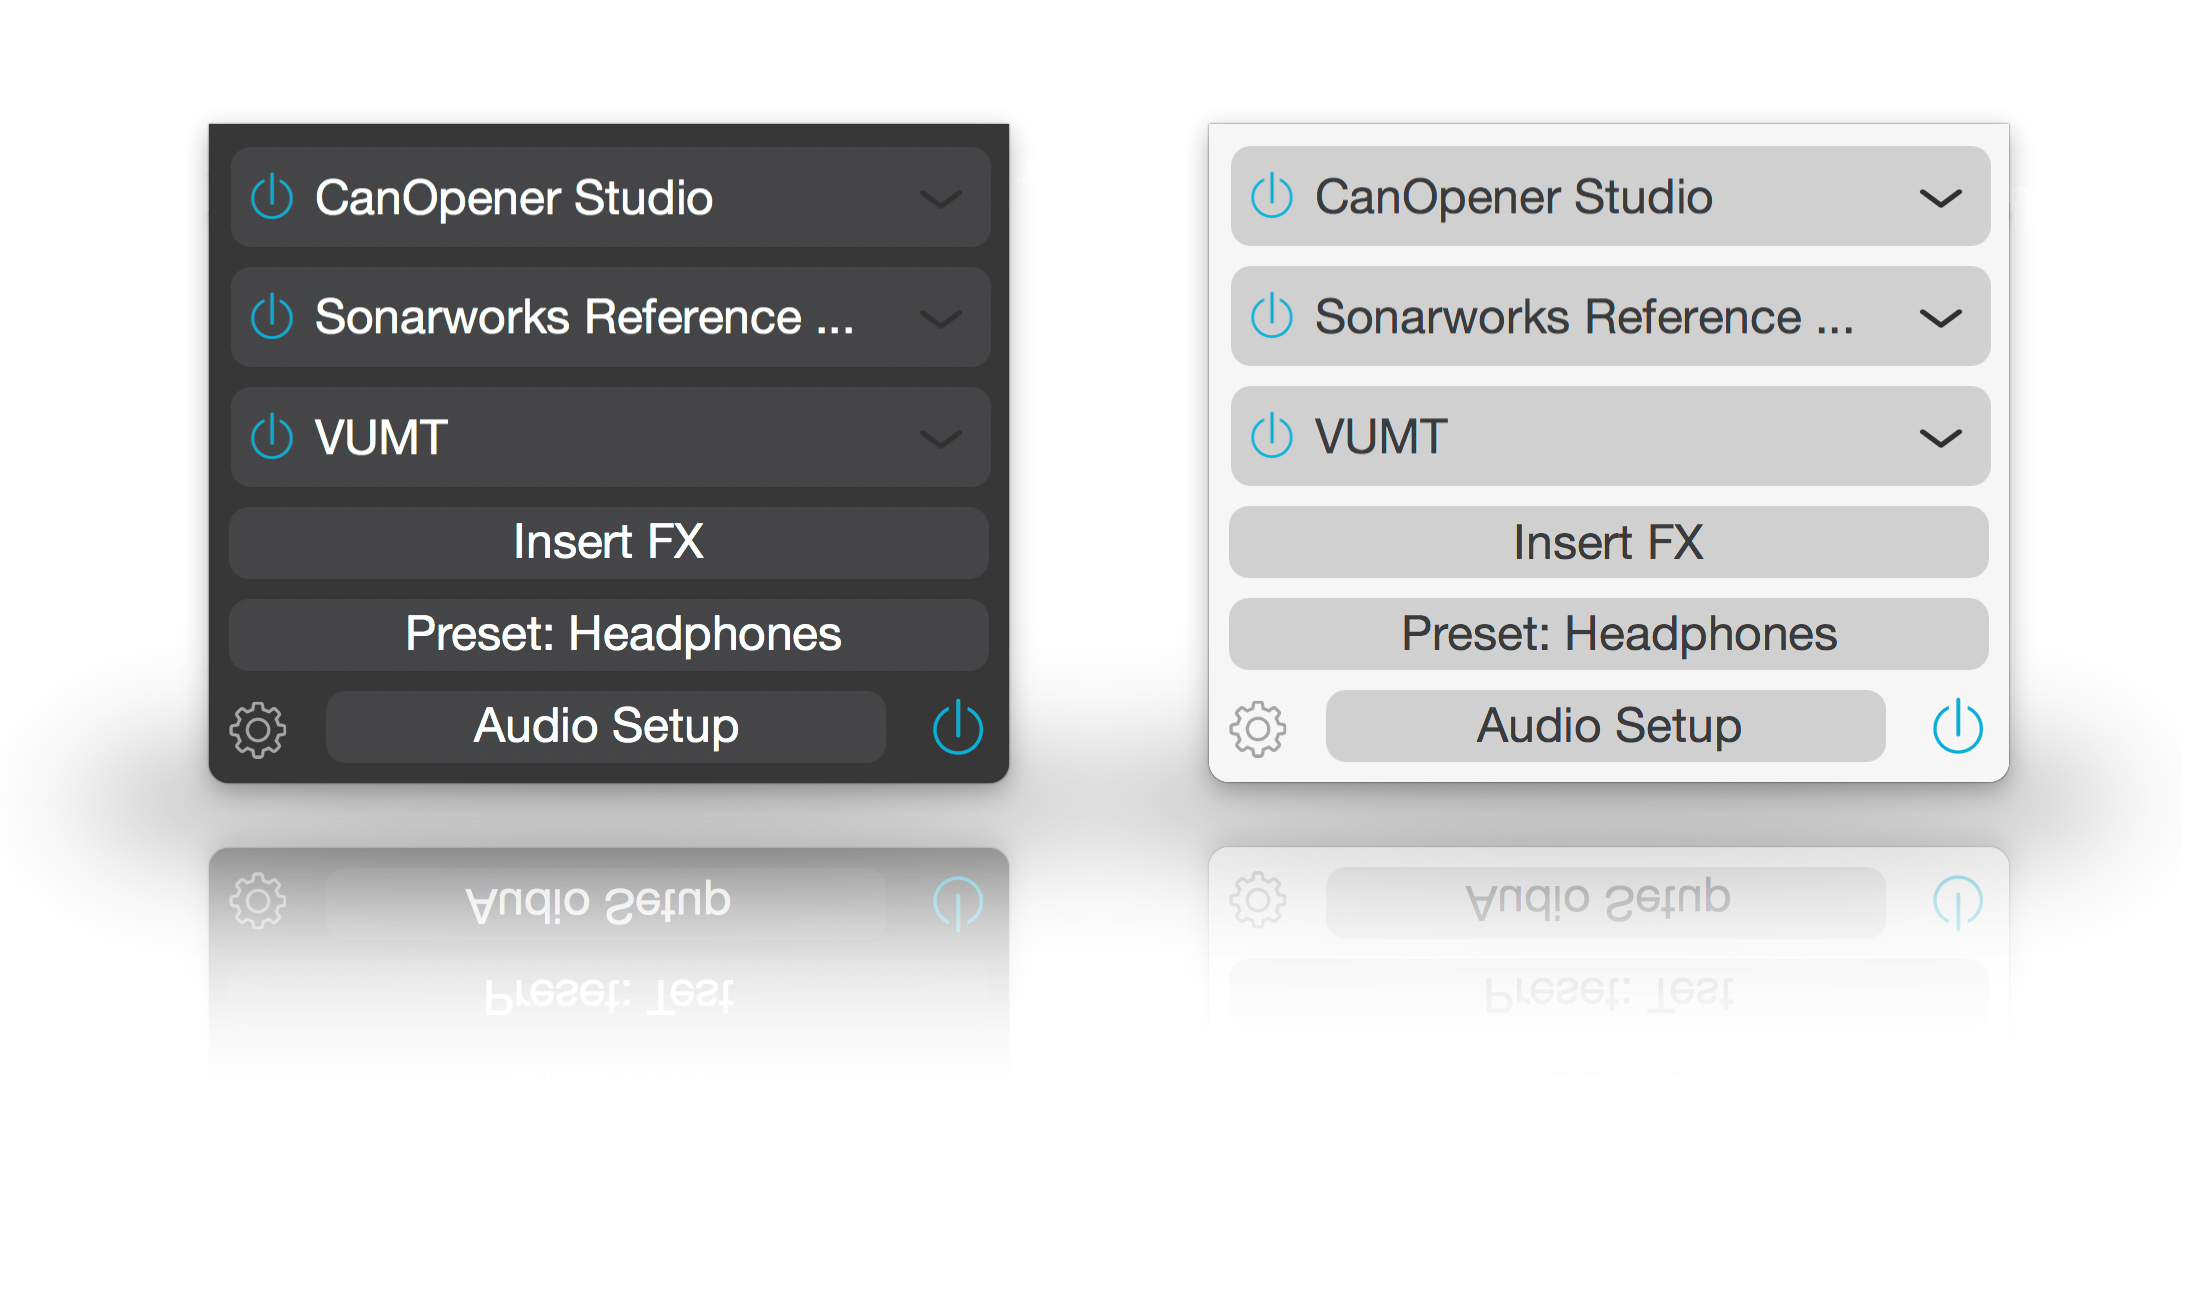Click master power icon in light panel
Screen dimensions: 2200x1300
click(1957, 727)
